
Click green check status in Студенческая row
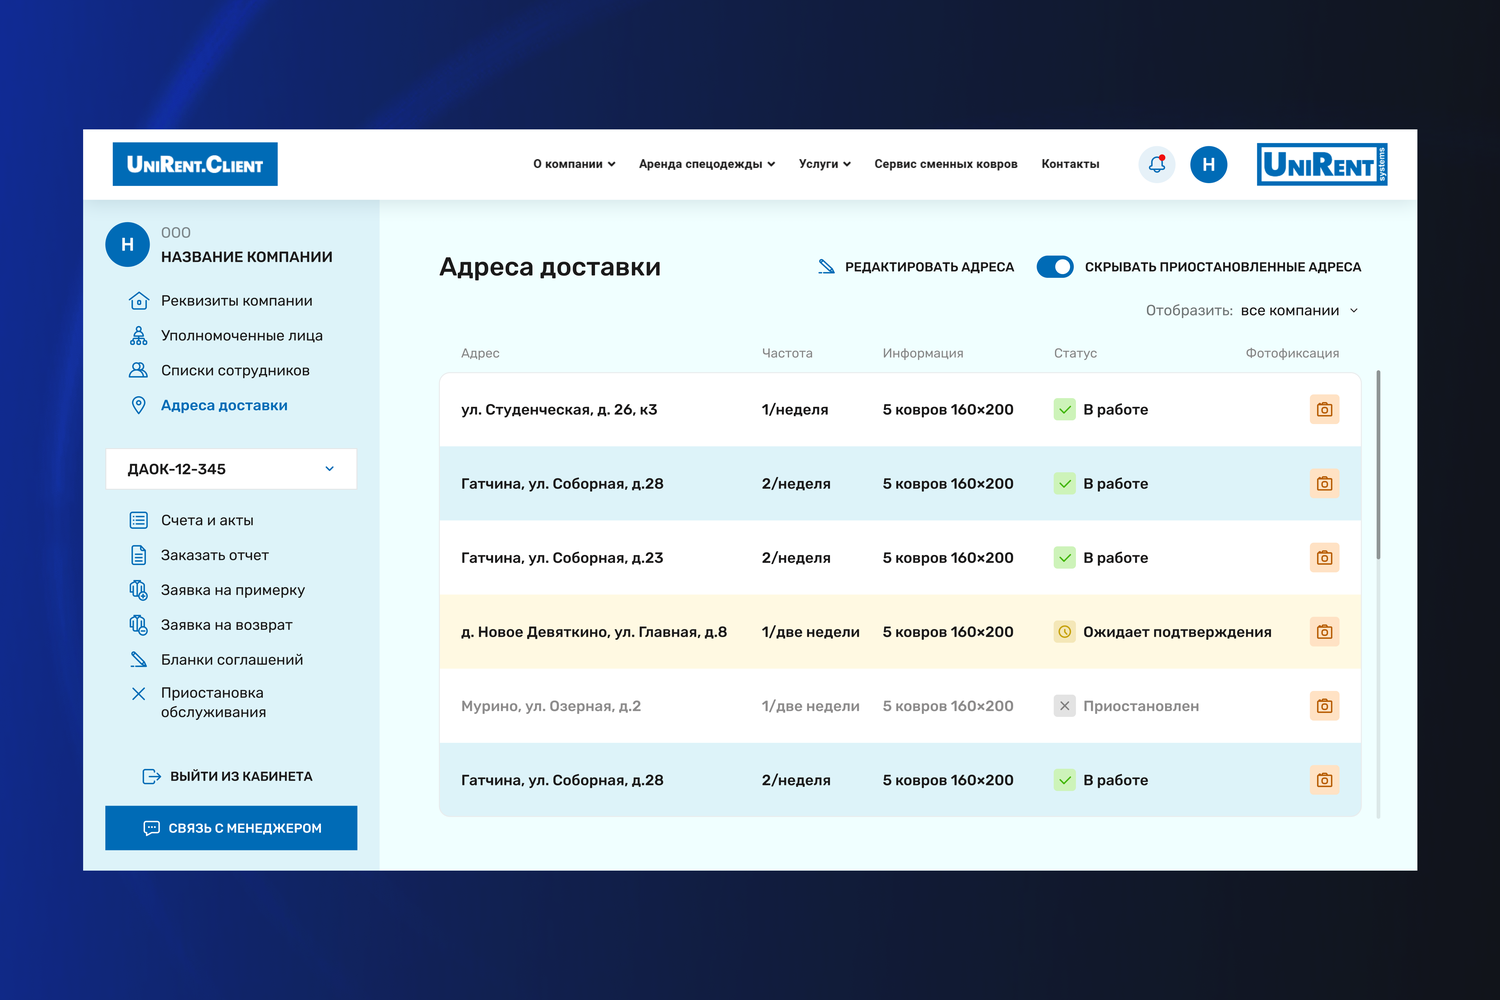(x=1065, y=409)
